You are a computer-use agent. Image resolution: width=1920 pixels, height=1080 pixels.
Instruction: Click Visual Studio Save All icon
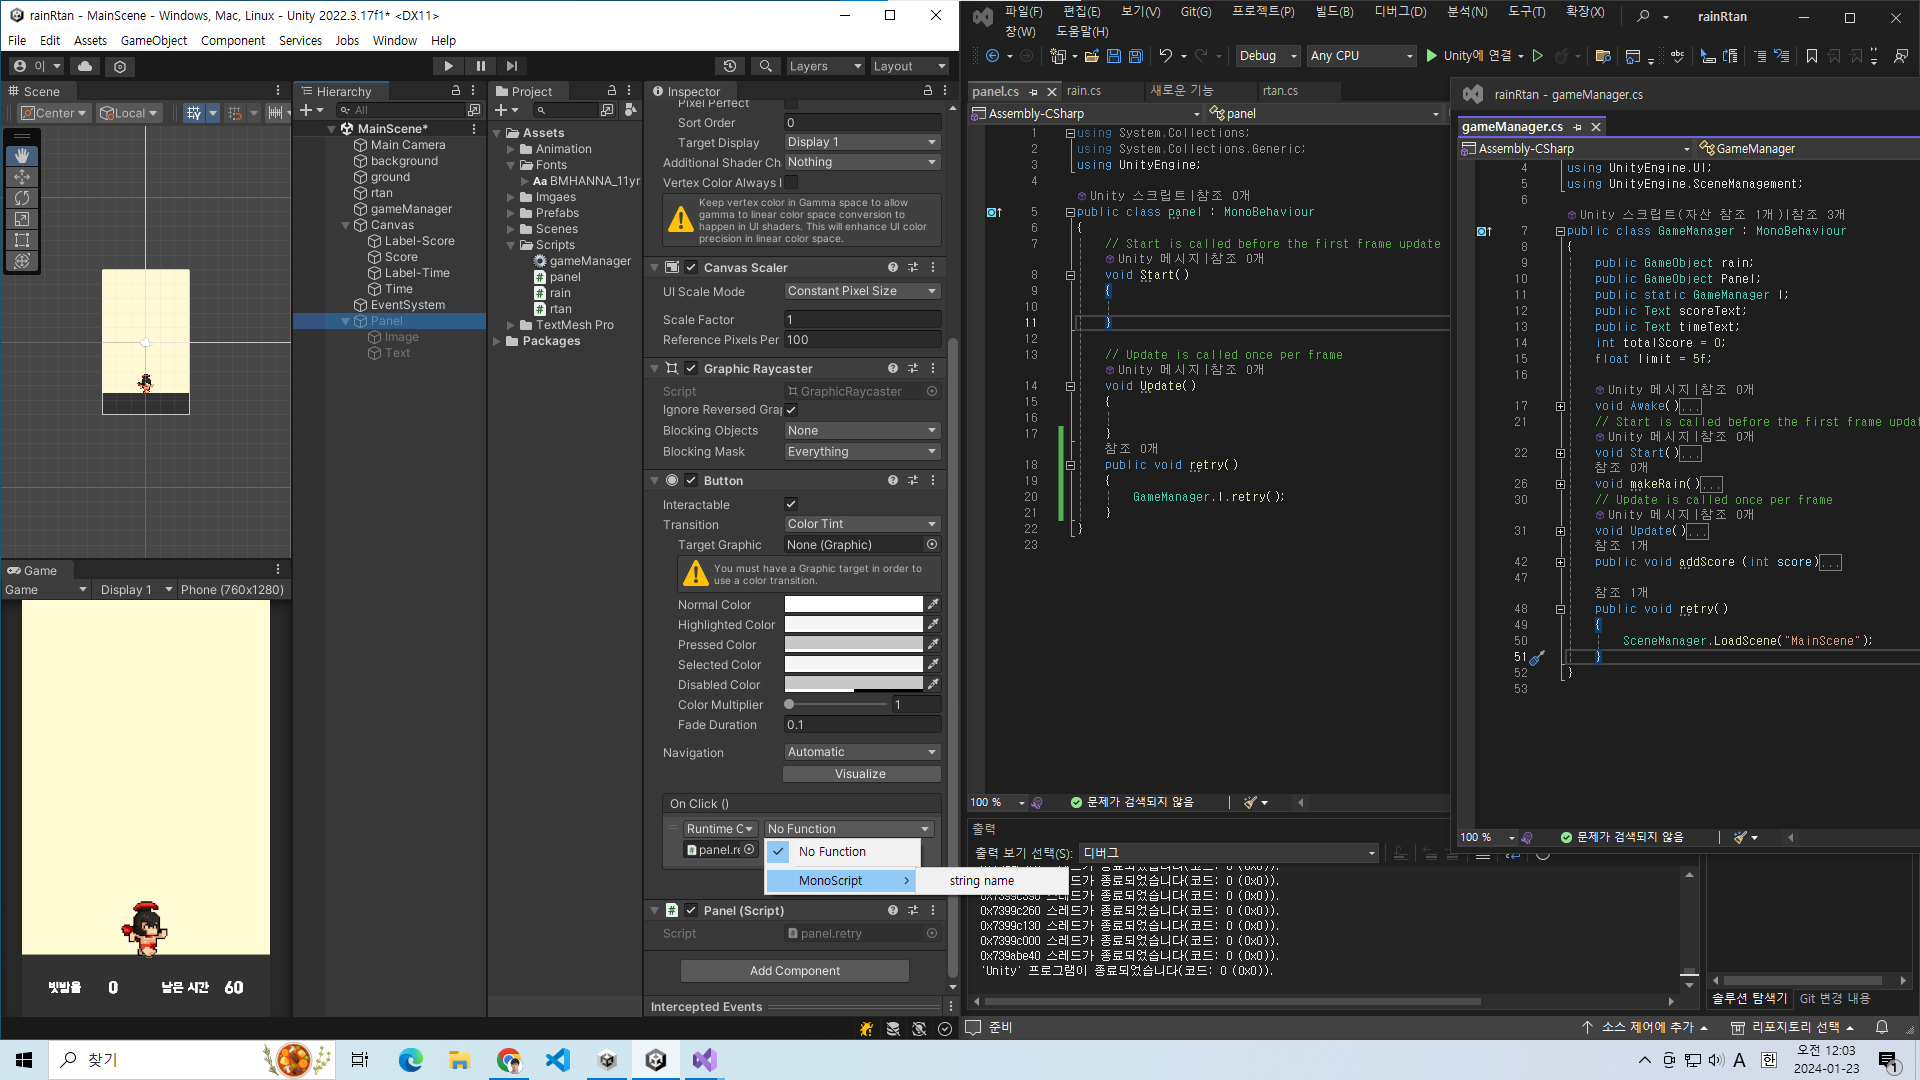coord(1136,56)
